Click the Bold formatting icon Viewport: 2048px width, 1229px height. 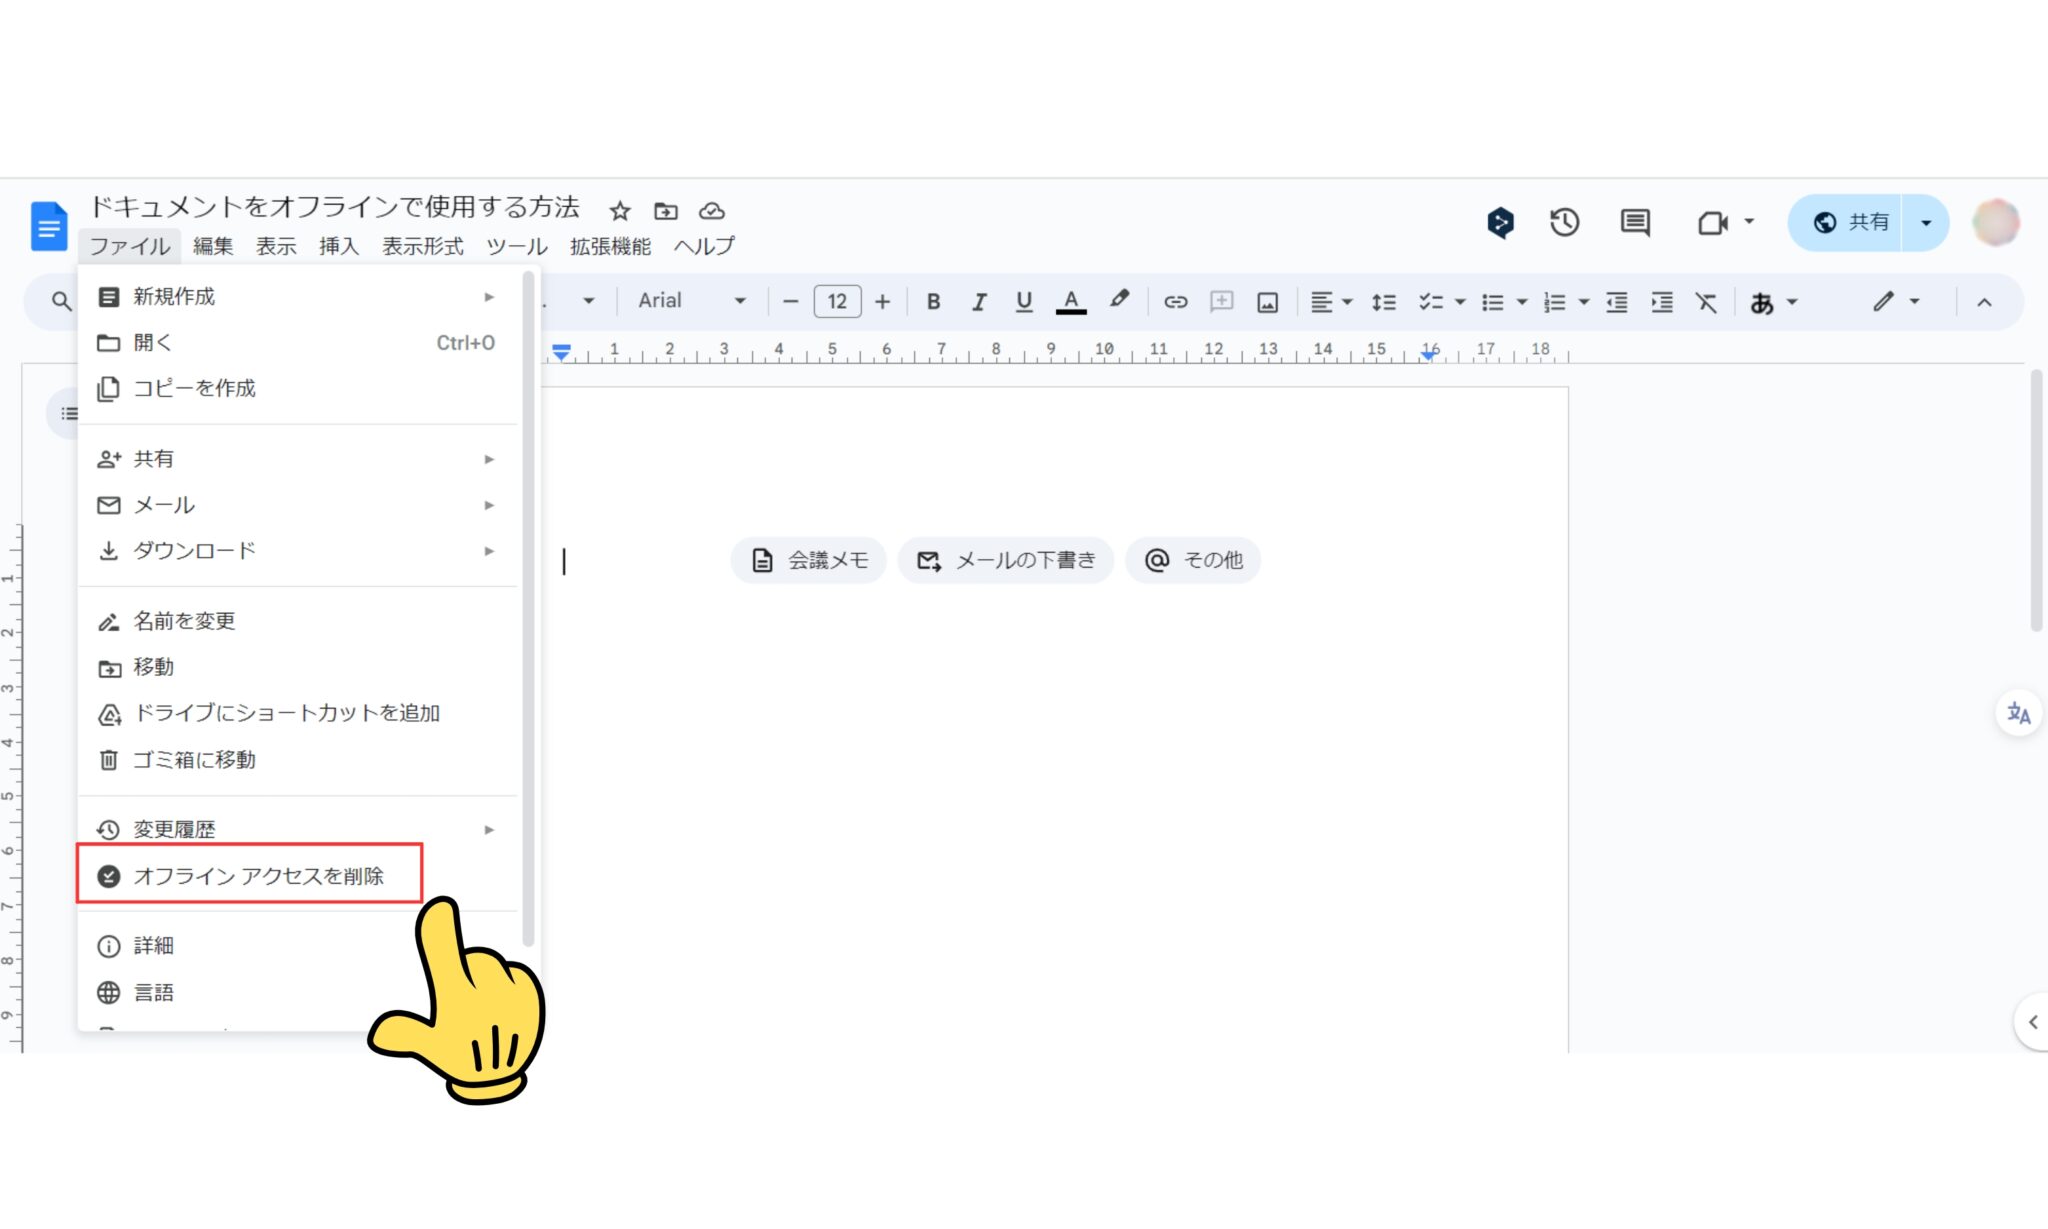[932, 301]
